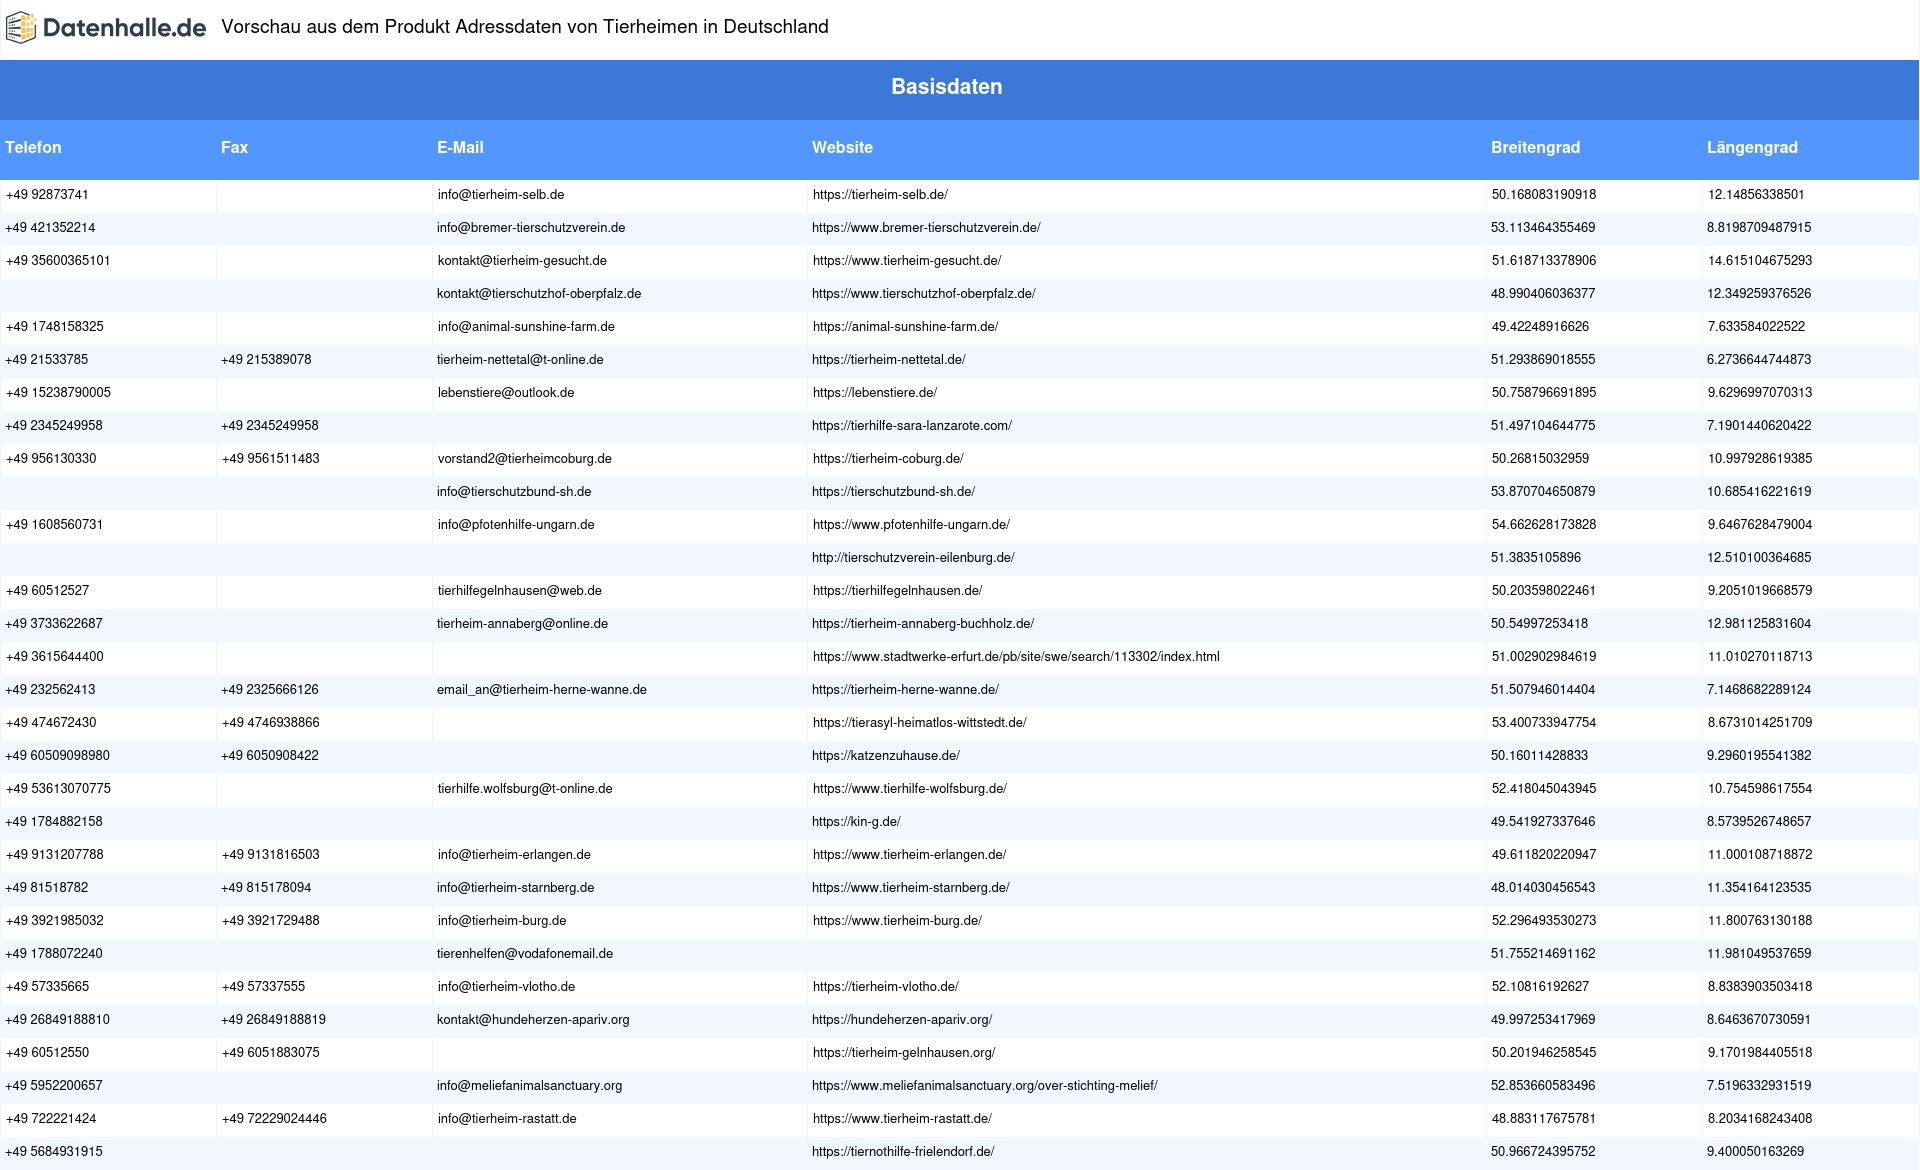Open https://kin-g.de/ link
This screenshot has width=1920, height=1170.
[856, 822]
